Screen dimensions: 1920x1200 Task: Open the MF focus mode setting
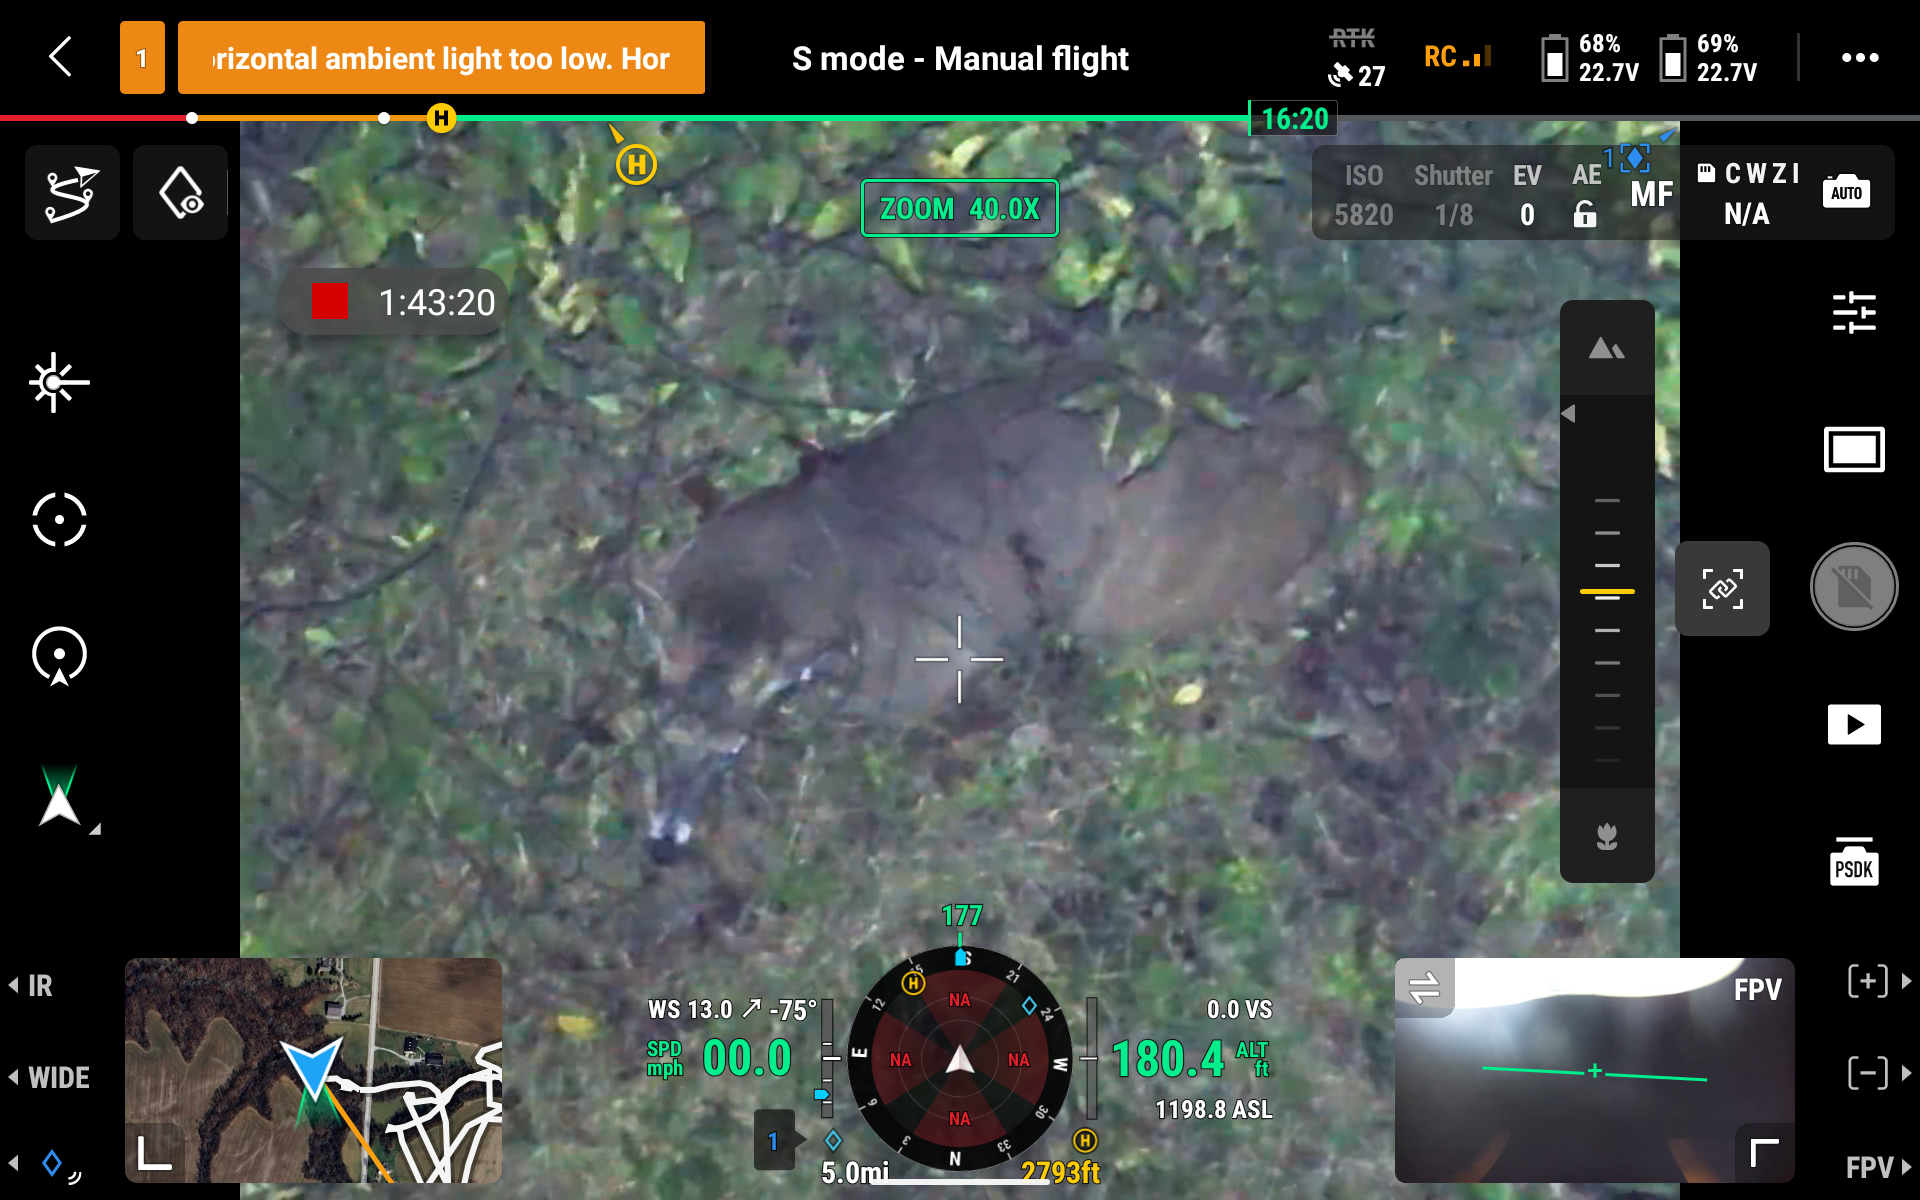click(x=1651, y=194)
